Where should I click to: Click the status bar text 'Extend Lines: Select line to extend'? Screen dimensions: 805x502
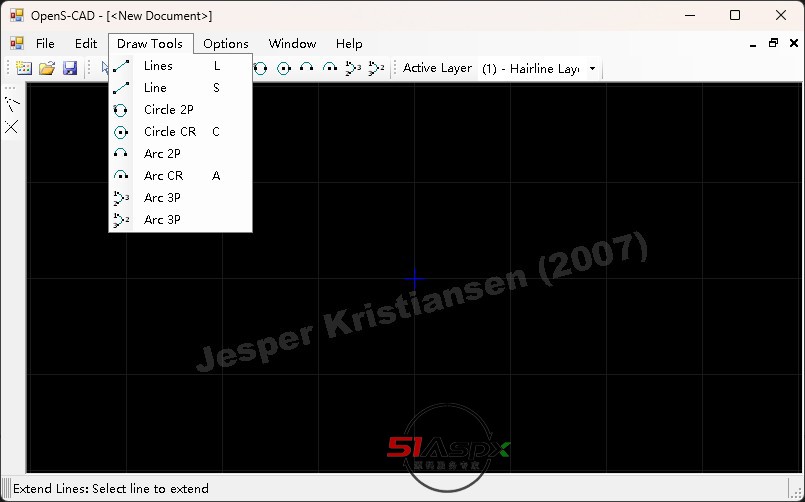coord(111,488)
